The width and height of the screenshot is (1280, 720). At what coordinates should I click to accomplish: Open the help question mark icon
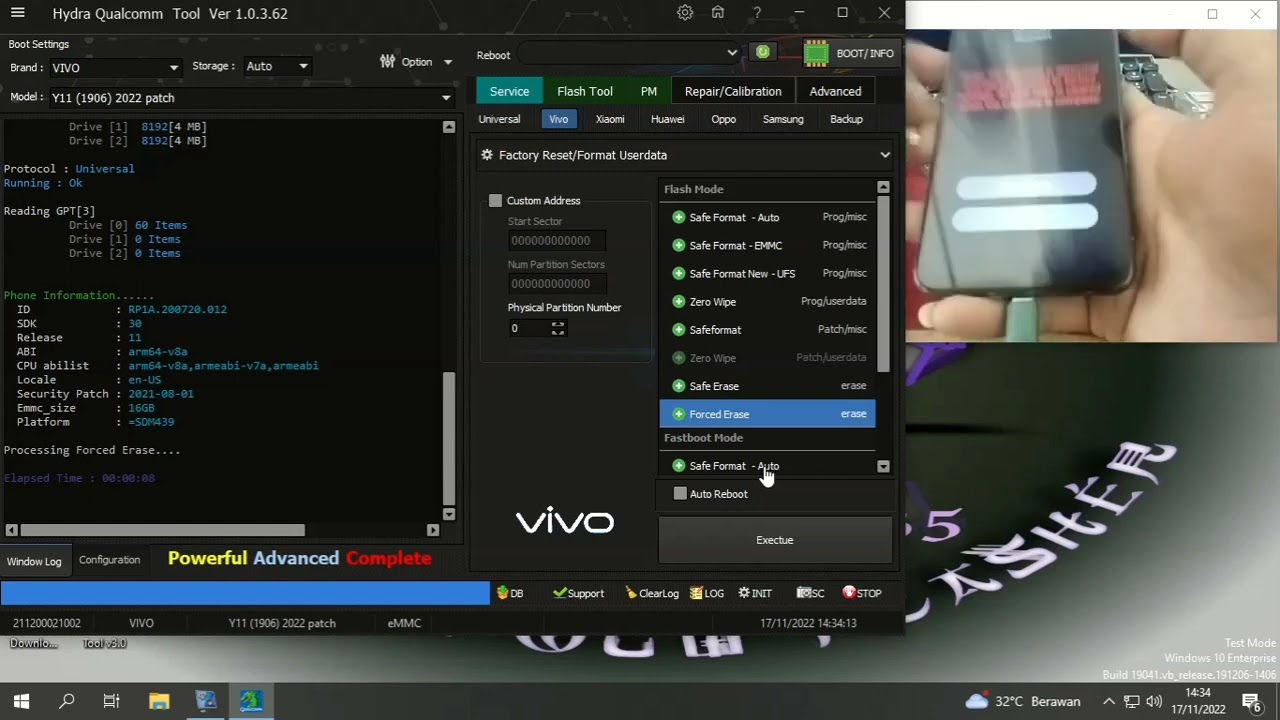click(757, 13)
